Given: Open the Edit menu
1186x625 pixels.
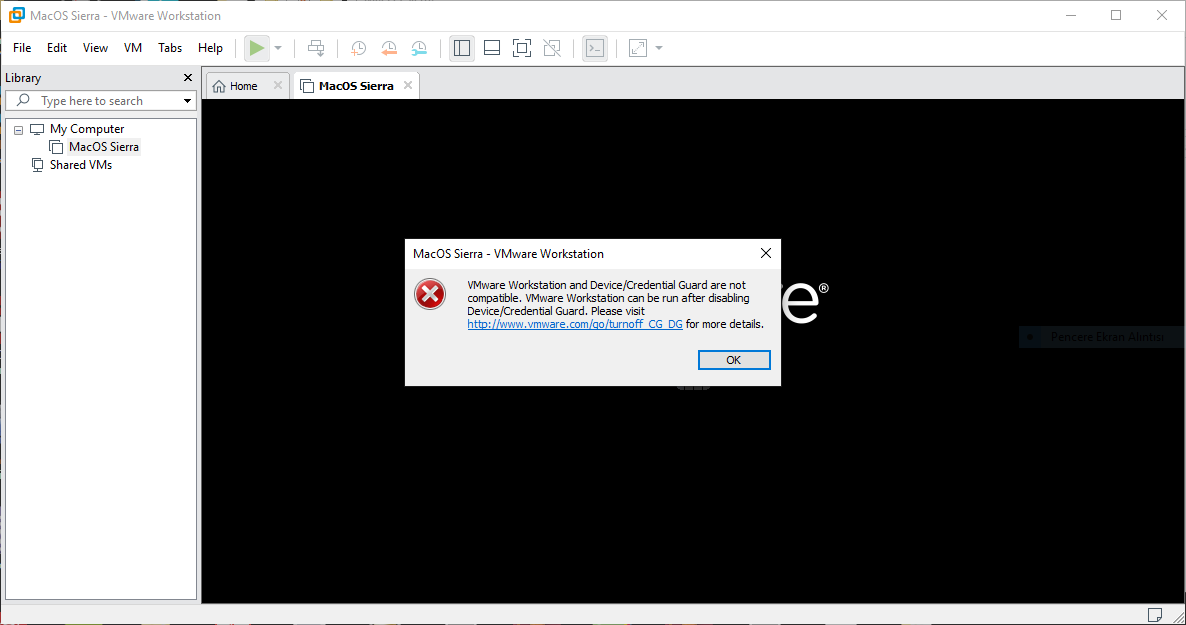Looking at the screenshot, I should pyautogui.click(x=57, y=48).
